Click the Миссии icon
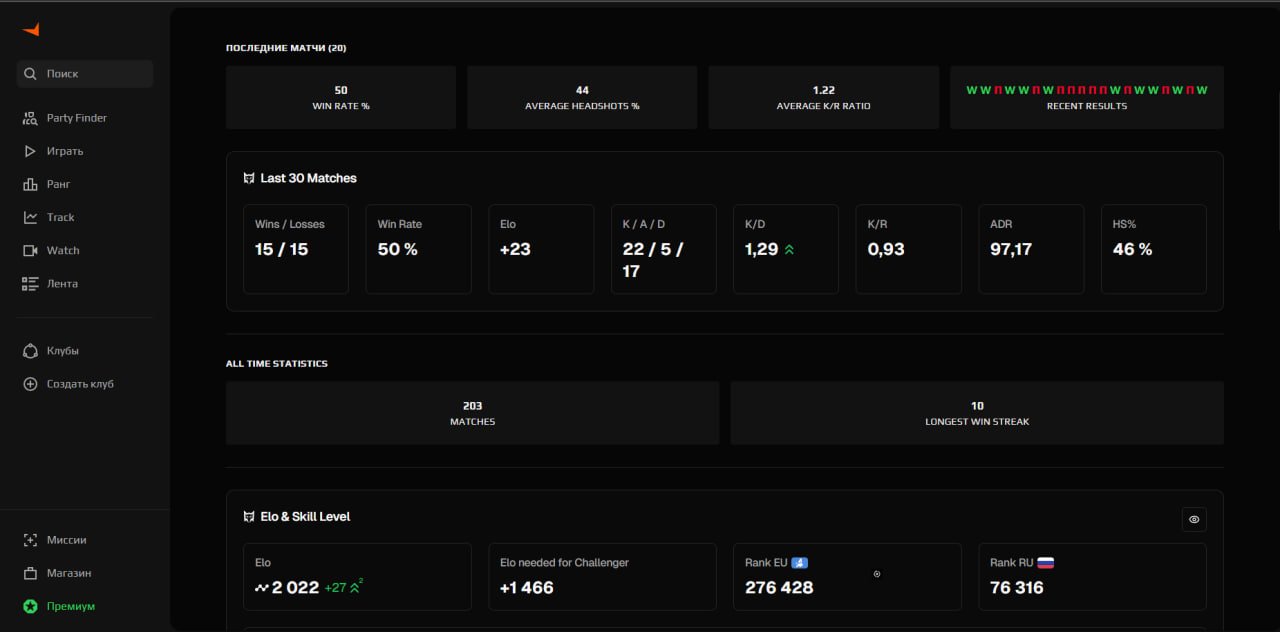 click(x=28, y=539)
